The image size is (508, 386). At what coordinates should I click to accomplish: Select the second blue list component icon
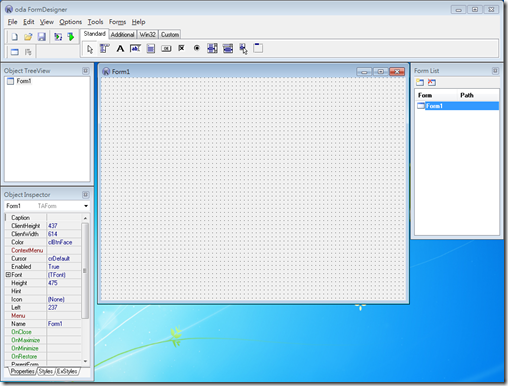pyautogui.click(x=228, y=49)
